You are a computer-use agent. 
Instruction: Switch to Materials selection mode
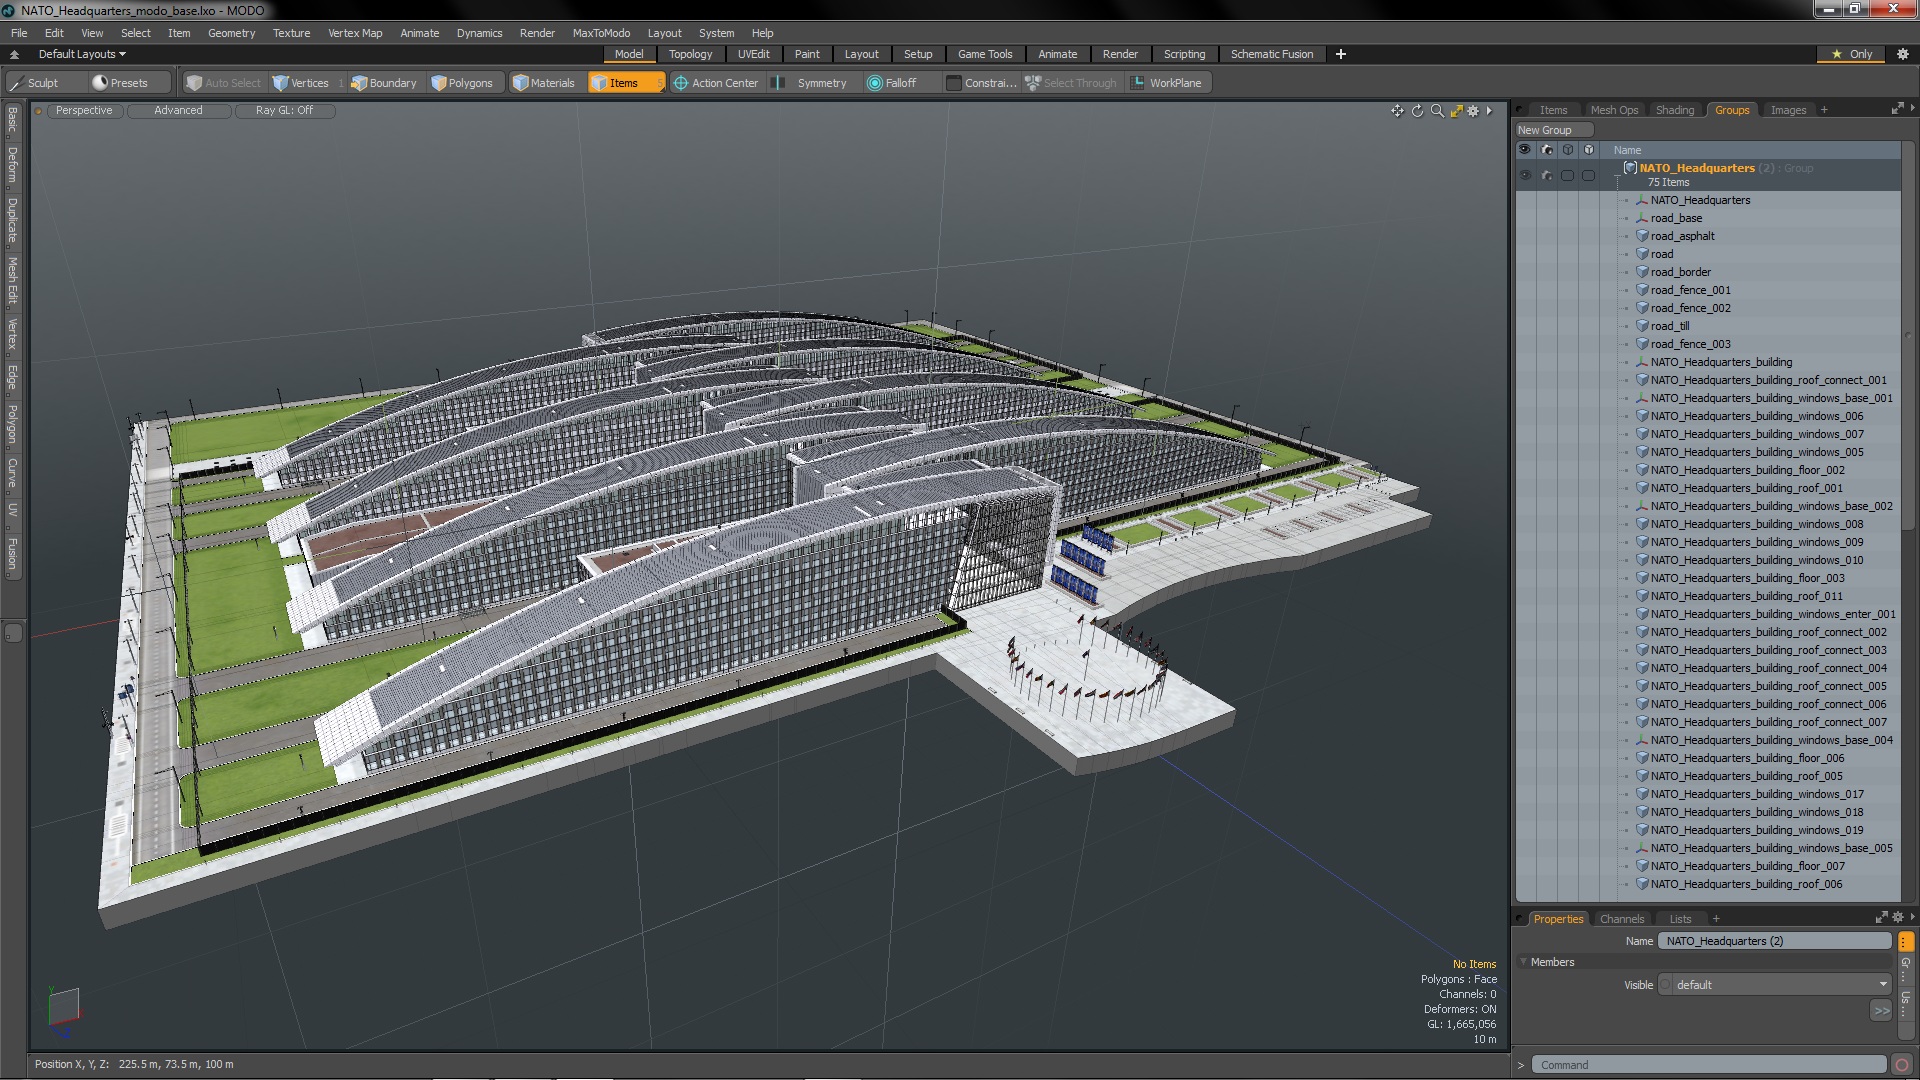point(544,83)
